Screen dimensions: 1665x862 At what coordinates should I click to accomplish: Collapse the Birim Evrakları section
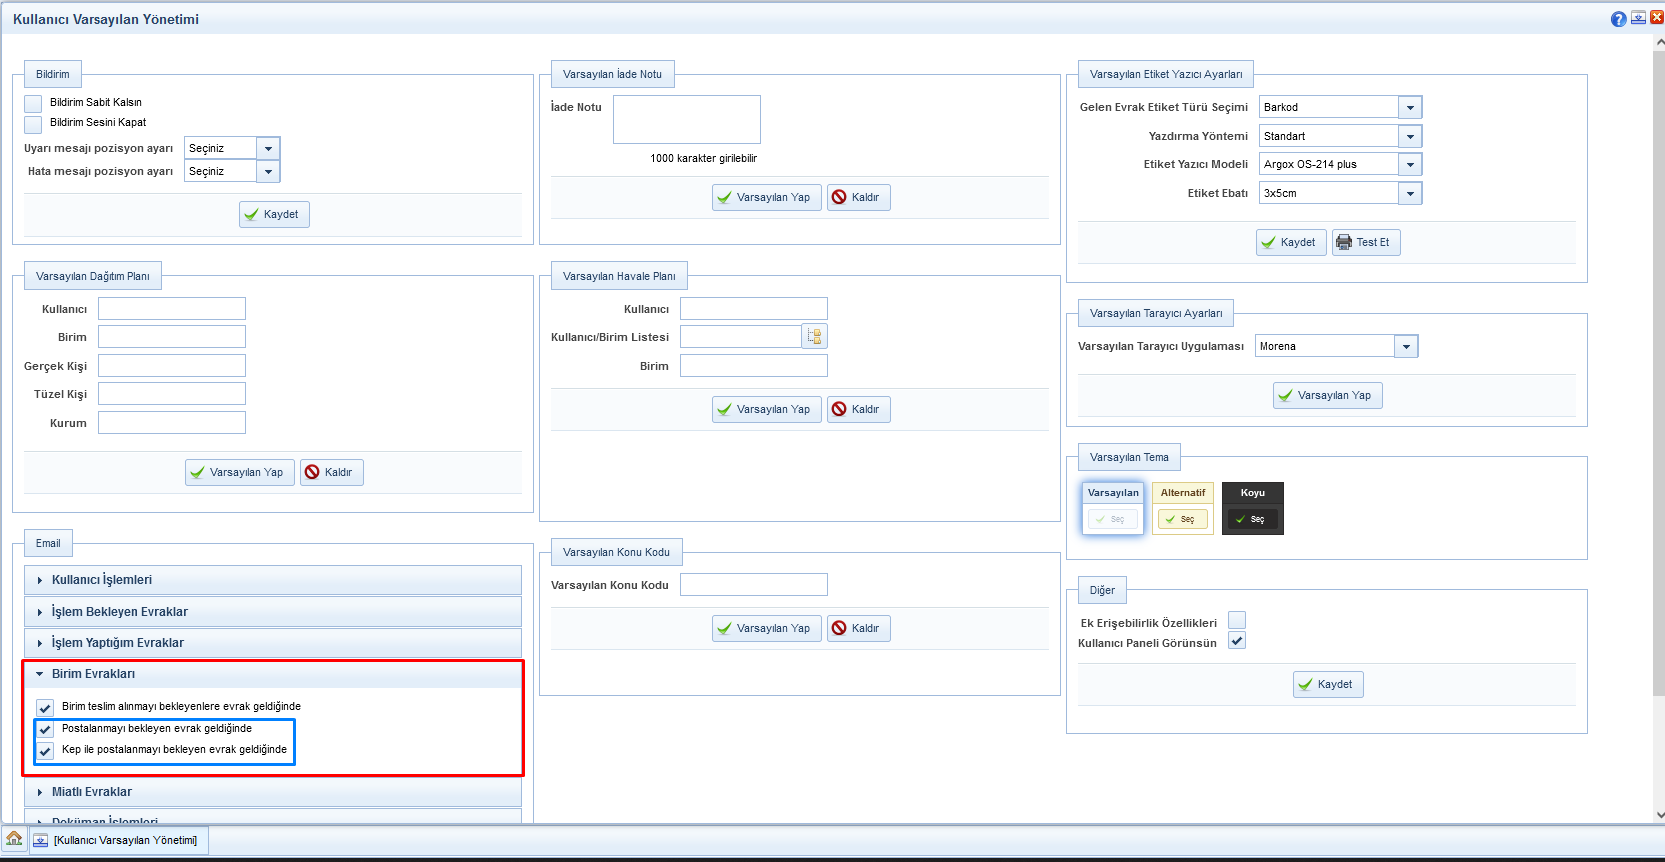(93, 674)
